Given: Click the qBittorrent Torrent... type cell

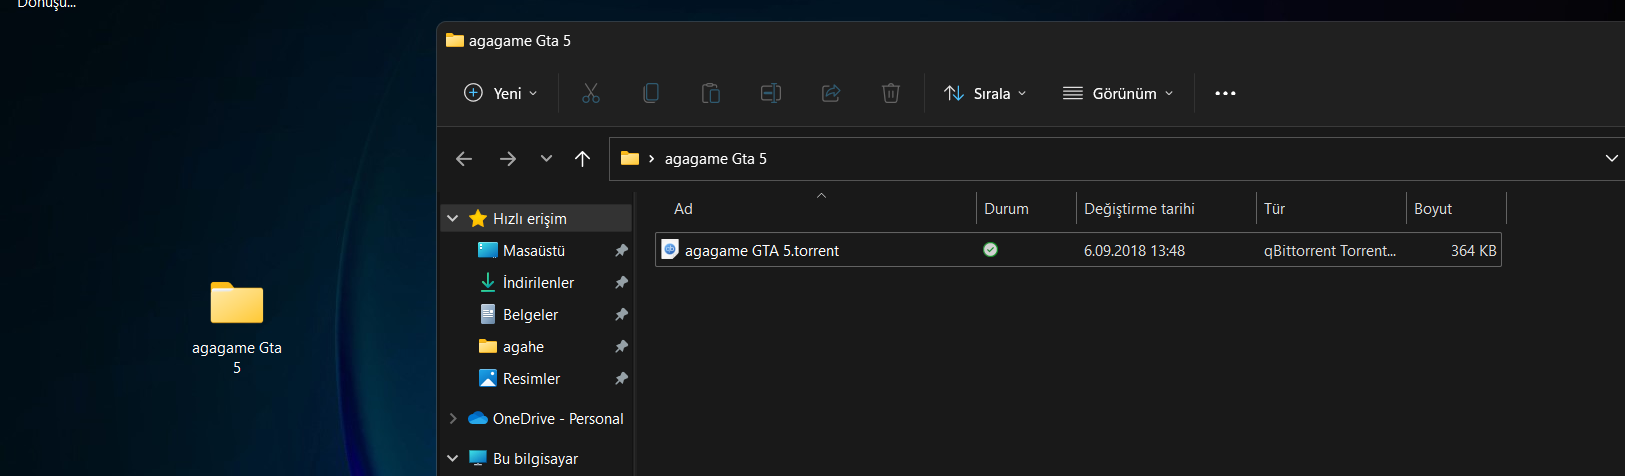Looking at the screenshot, I should 1330,251.
